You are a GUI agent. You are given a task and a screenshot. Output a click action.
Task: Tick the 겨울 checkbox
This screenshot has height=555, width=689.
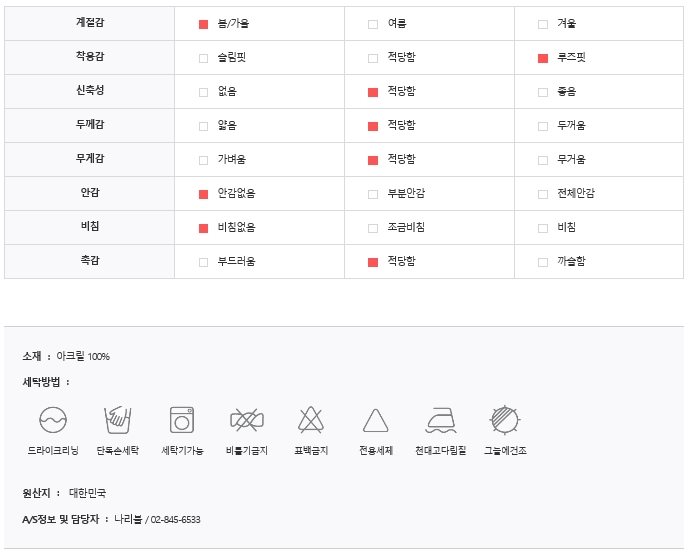(543, 24)
